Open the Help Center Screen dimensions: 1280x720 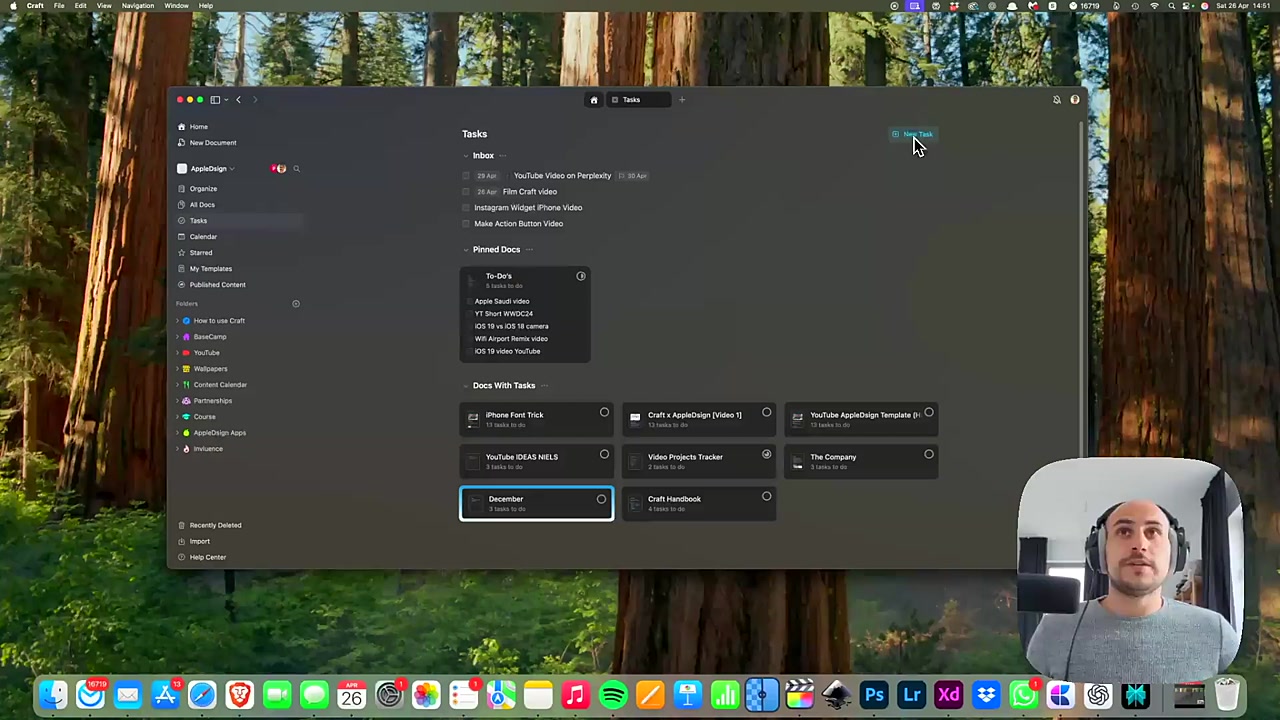(207, 557)
